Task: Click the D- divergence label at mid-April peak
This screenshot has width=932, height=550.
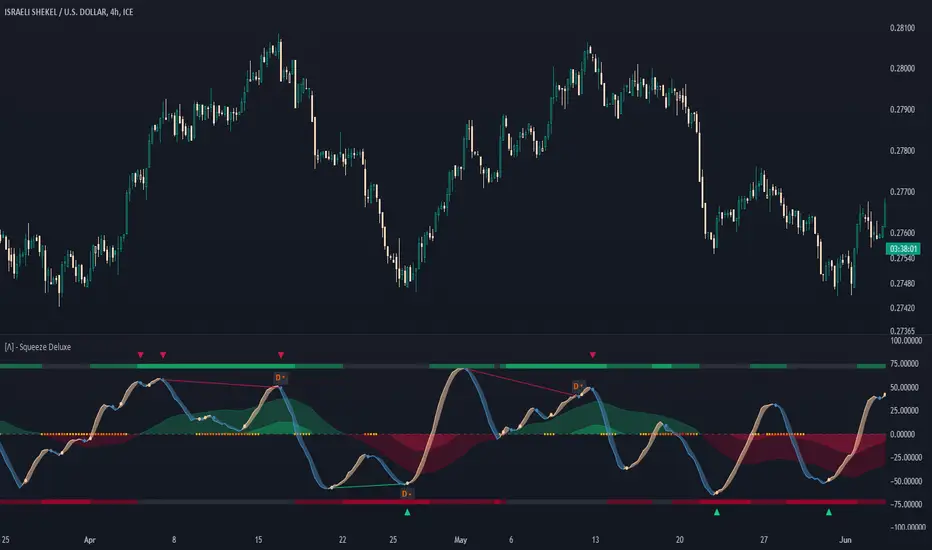Action: click(x=281, y=377)
